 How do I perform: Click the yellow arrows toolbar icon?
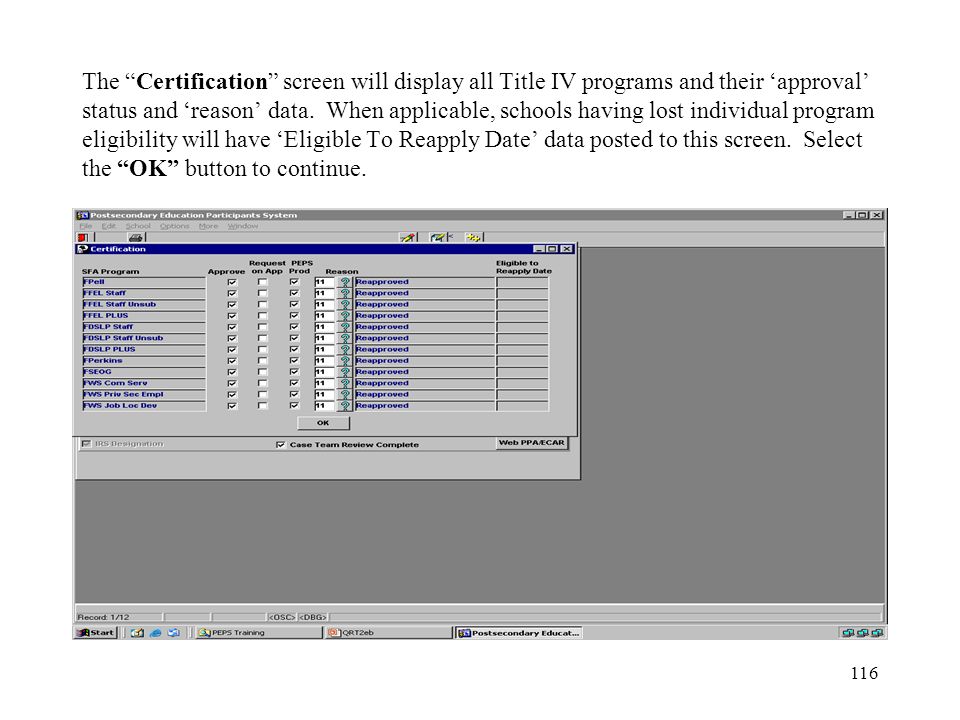(472, 238)
